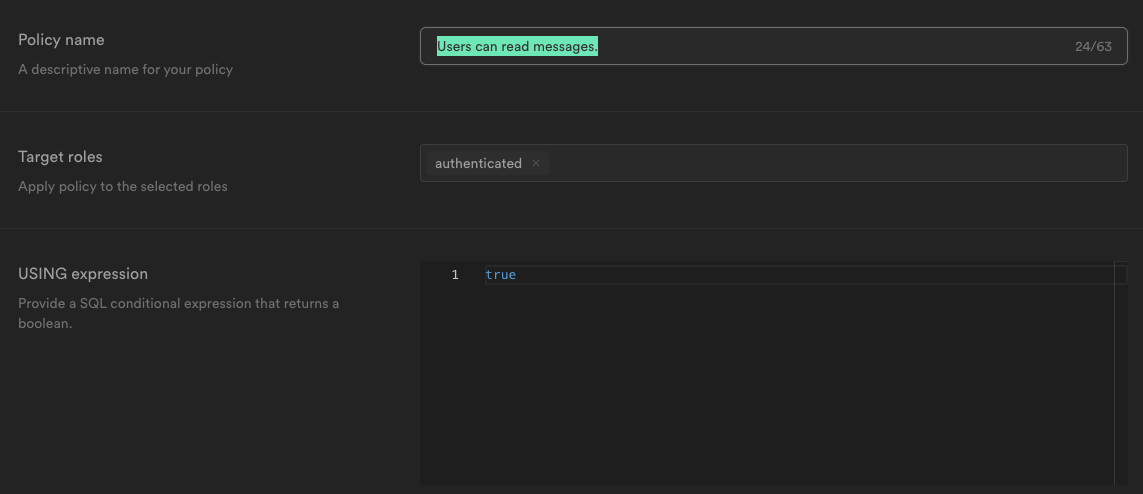Click the highlighted 'Users can read messages.' text
Image resolution: width=1143 pixels, height=494 pixels.
pos(517,47)
